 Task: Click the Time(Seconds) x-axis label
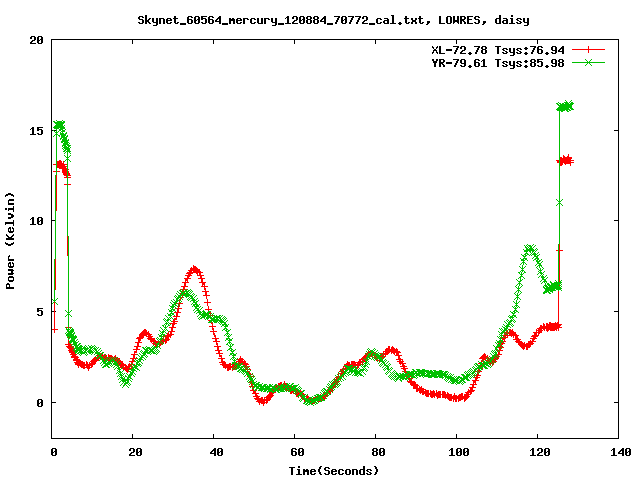coord(334,471)
